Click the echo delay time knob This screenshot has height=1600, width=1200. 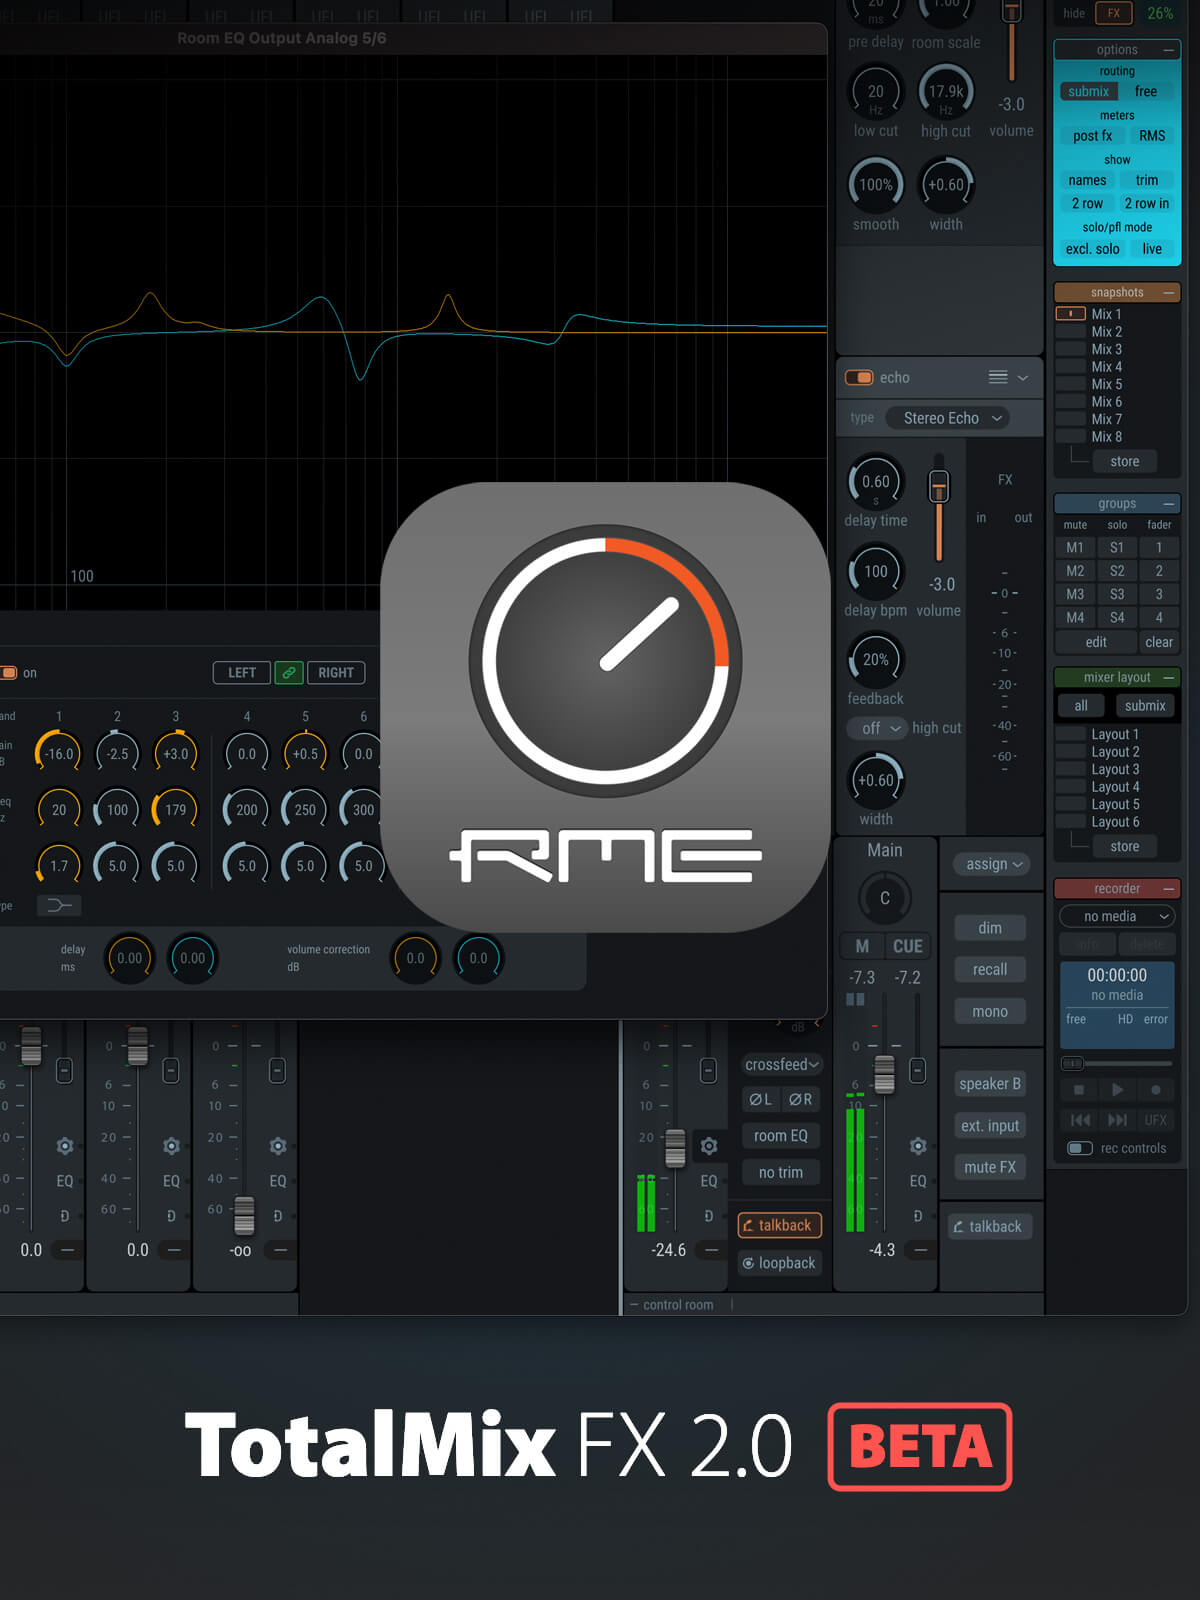pos(876,482)
